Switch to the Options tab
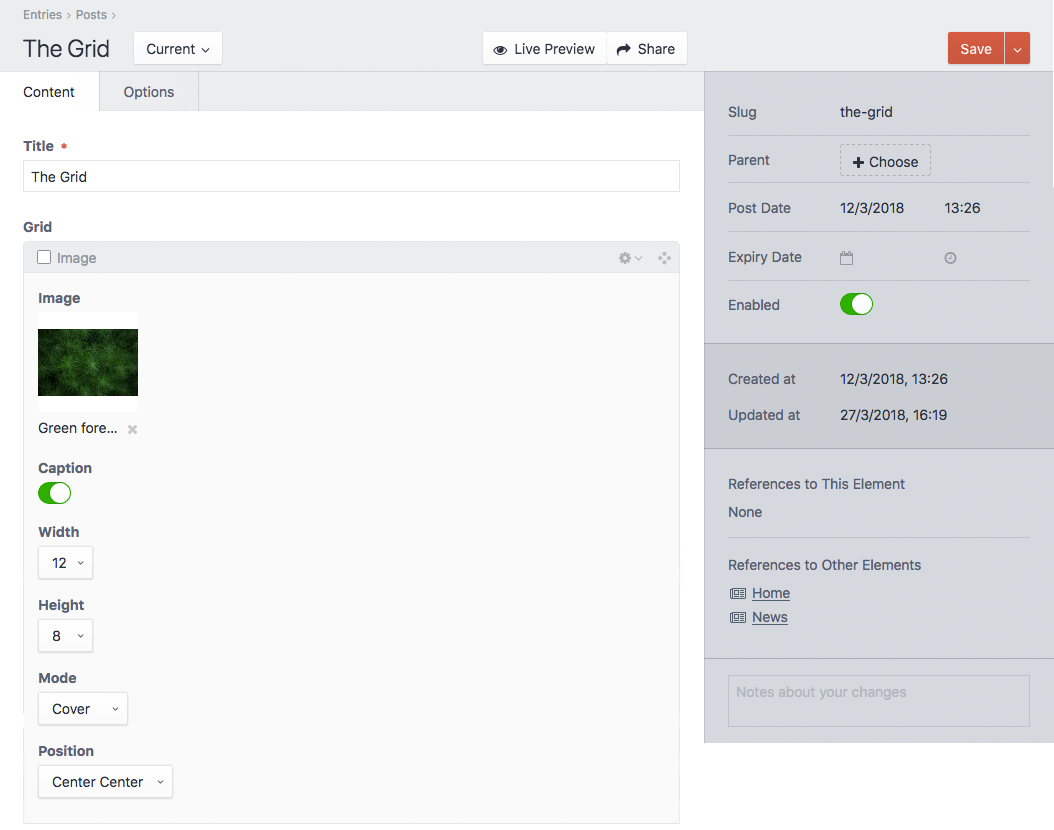Image resolution: width=1054 pixels, height=830 pixels. tap(148, 92)
